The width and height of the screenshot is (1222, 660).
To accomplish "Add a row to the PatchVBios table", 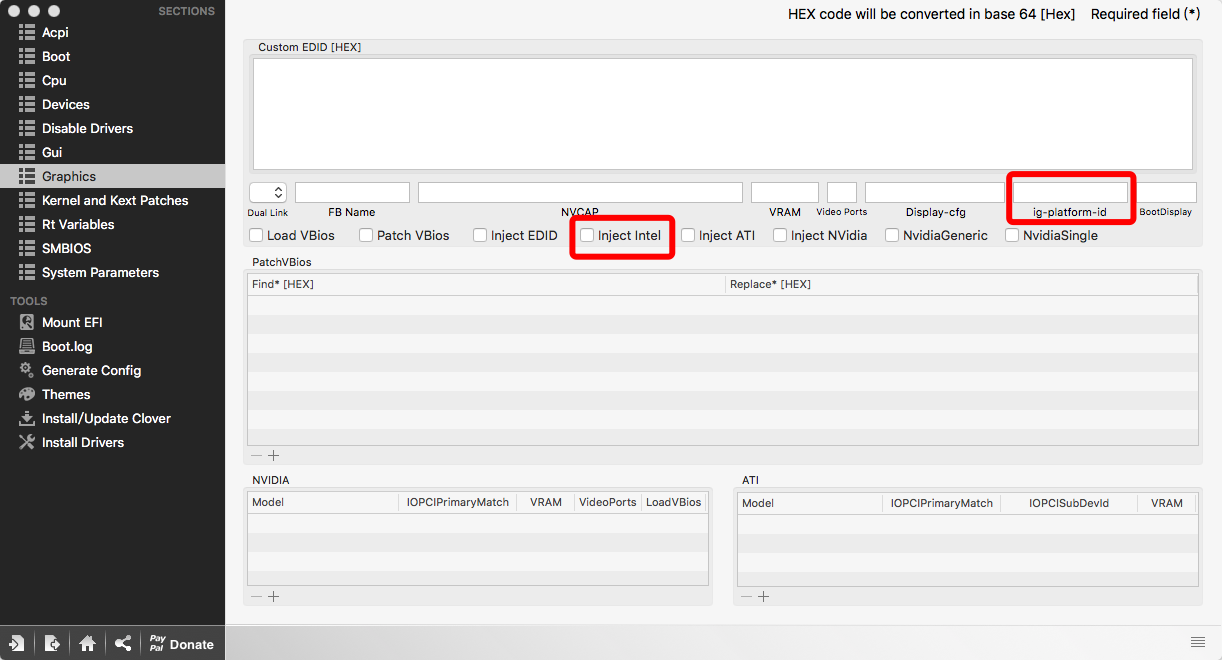I will coord(273,455).
